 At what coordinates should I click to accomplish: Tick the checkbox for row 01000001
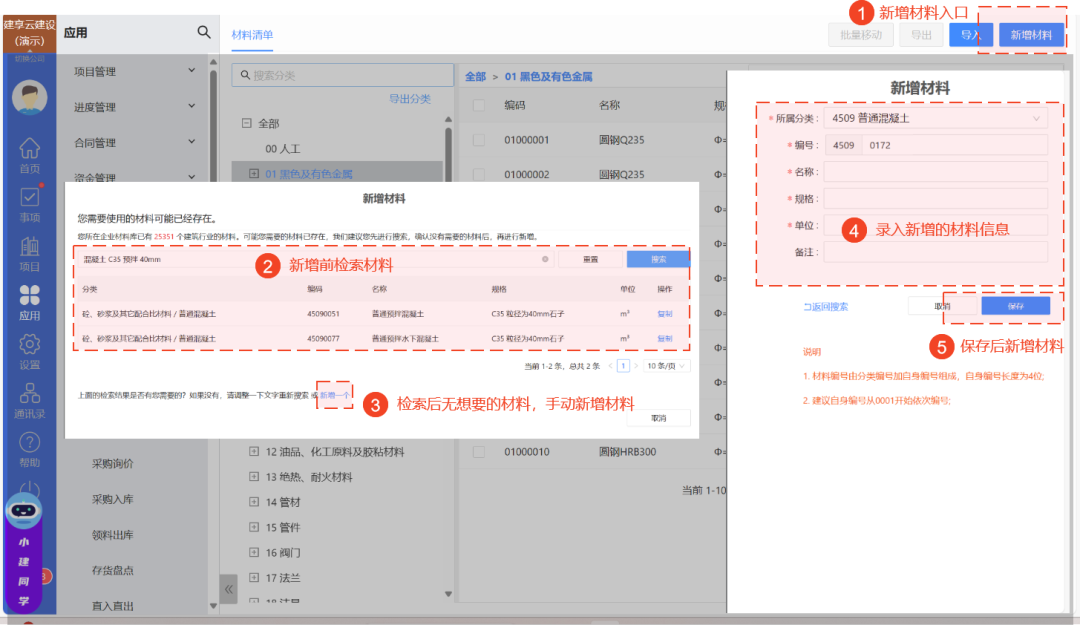click(x=479, y=140)
